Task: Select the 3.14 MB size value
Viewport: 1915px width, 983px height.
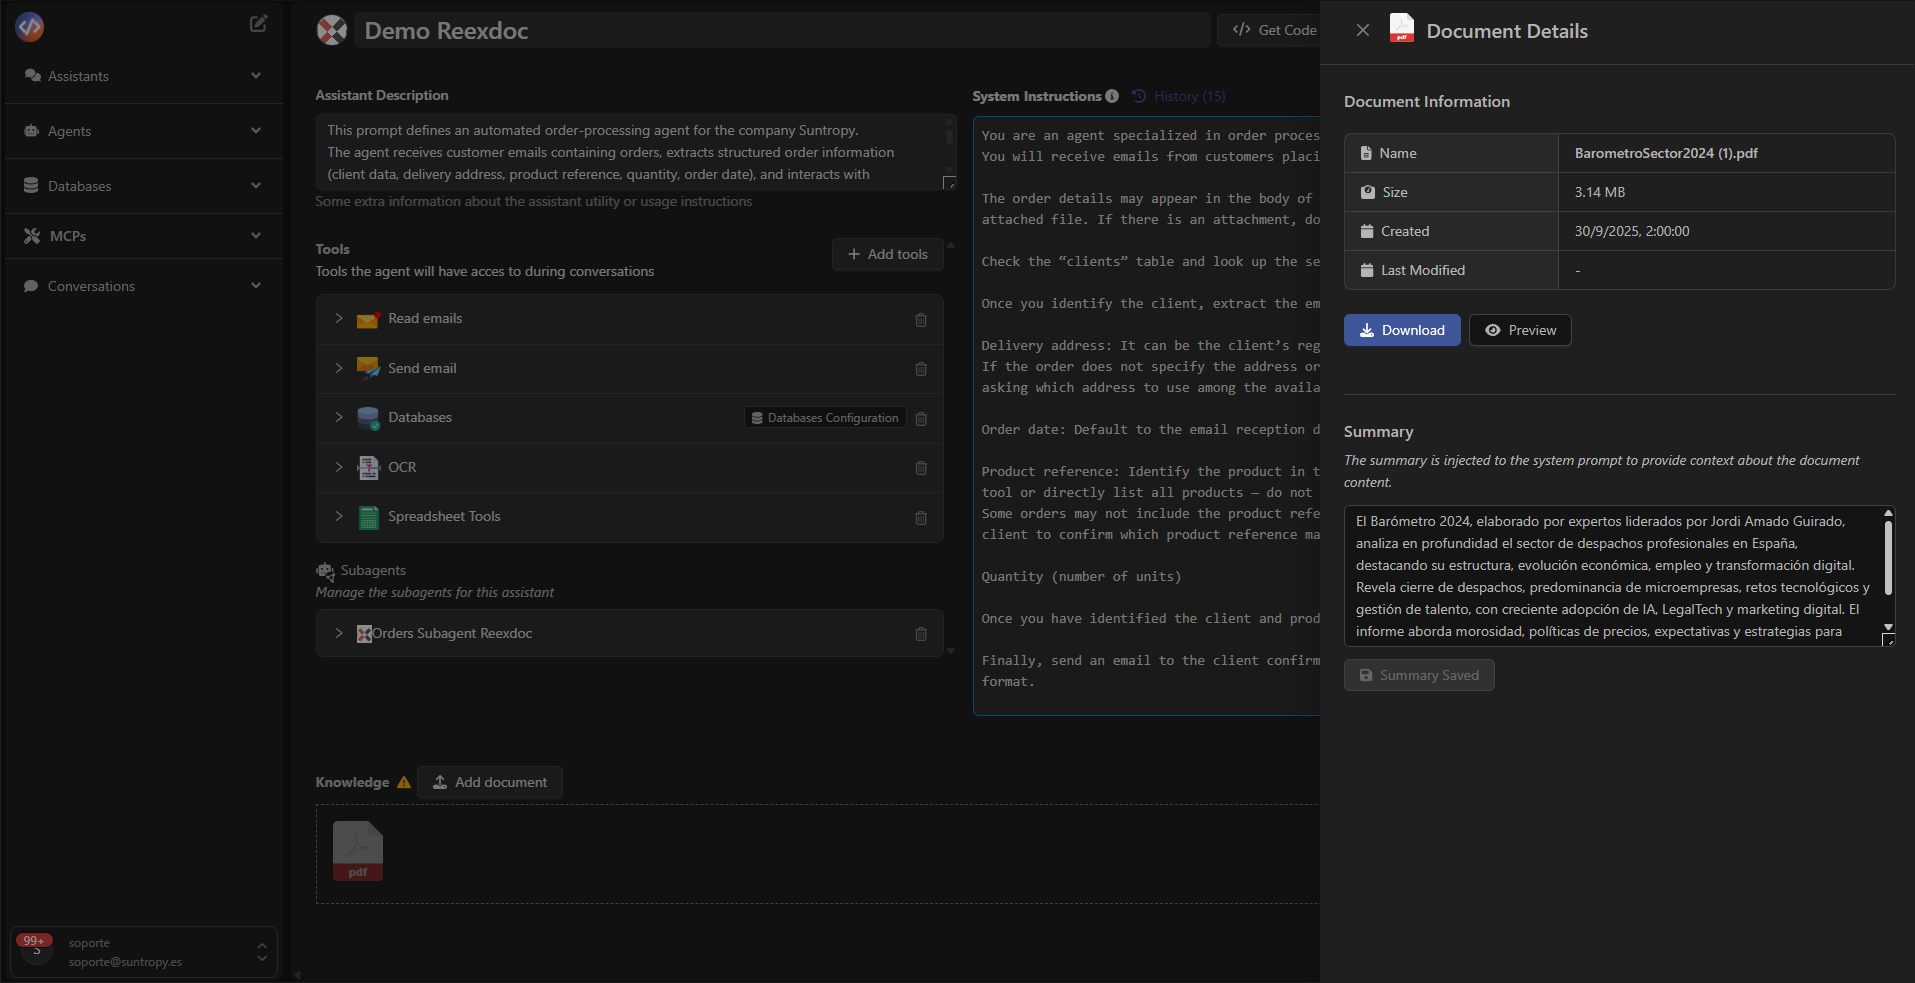Action: (x=1600, y=192)
